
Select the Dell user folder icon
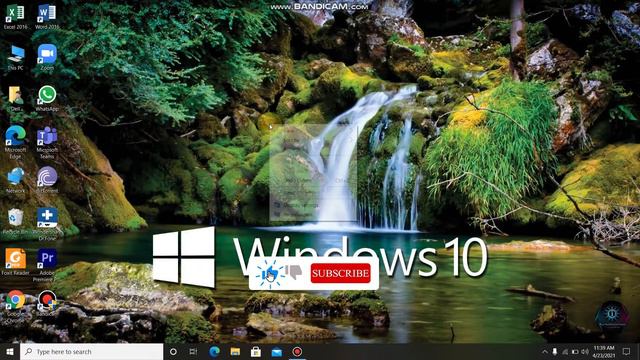(x=16, y=98)
